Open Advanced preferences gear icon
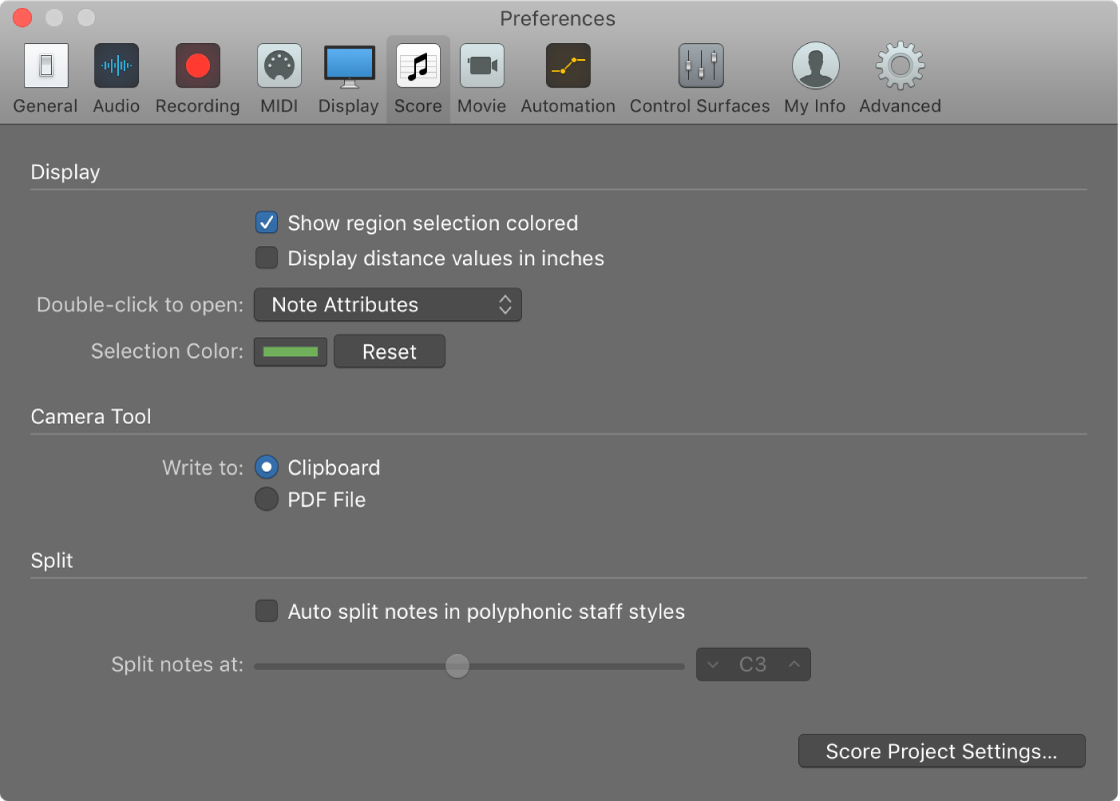Viewport: 1120px width, 801px height. 899,67
